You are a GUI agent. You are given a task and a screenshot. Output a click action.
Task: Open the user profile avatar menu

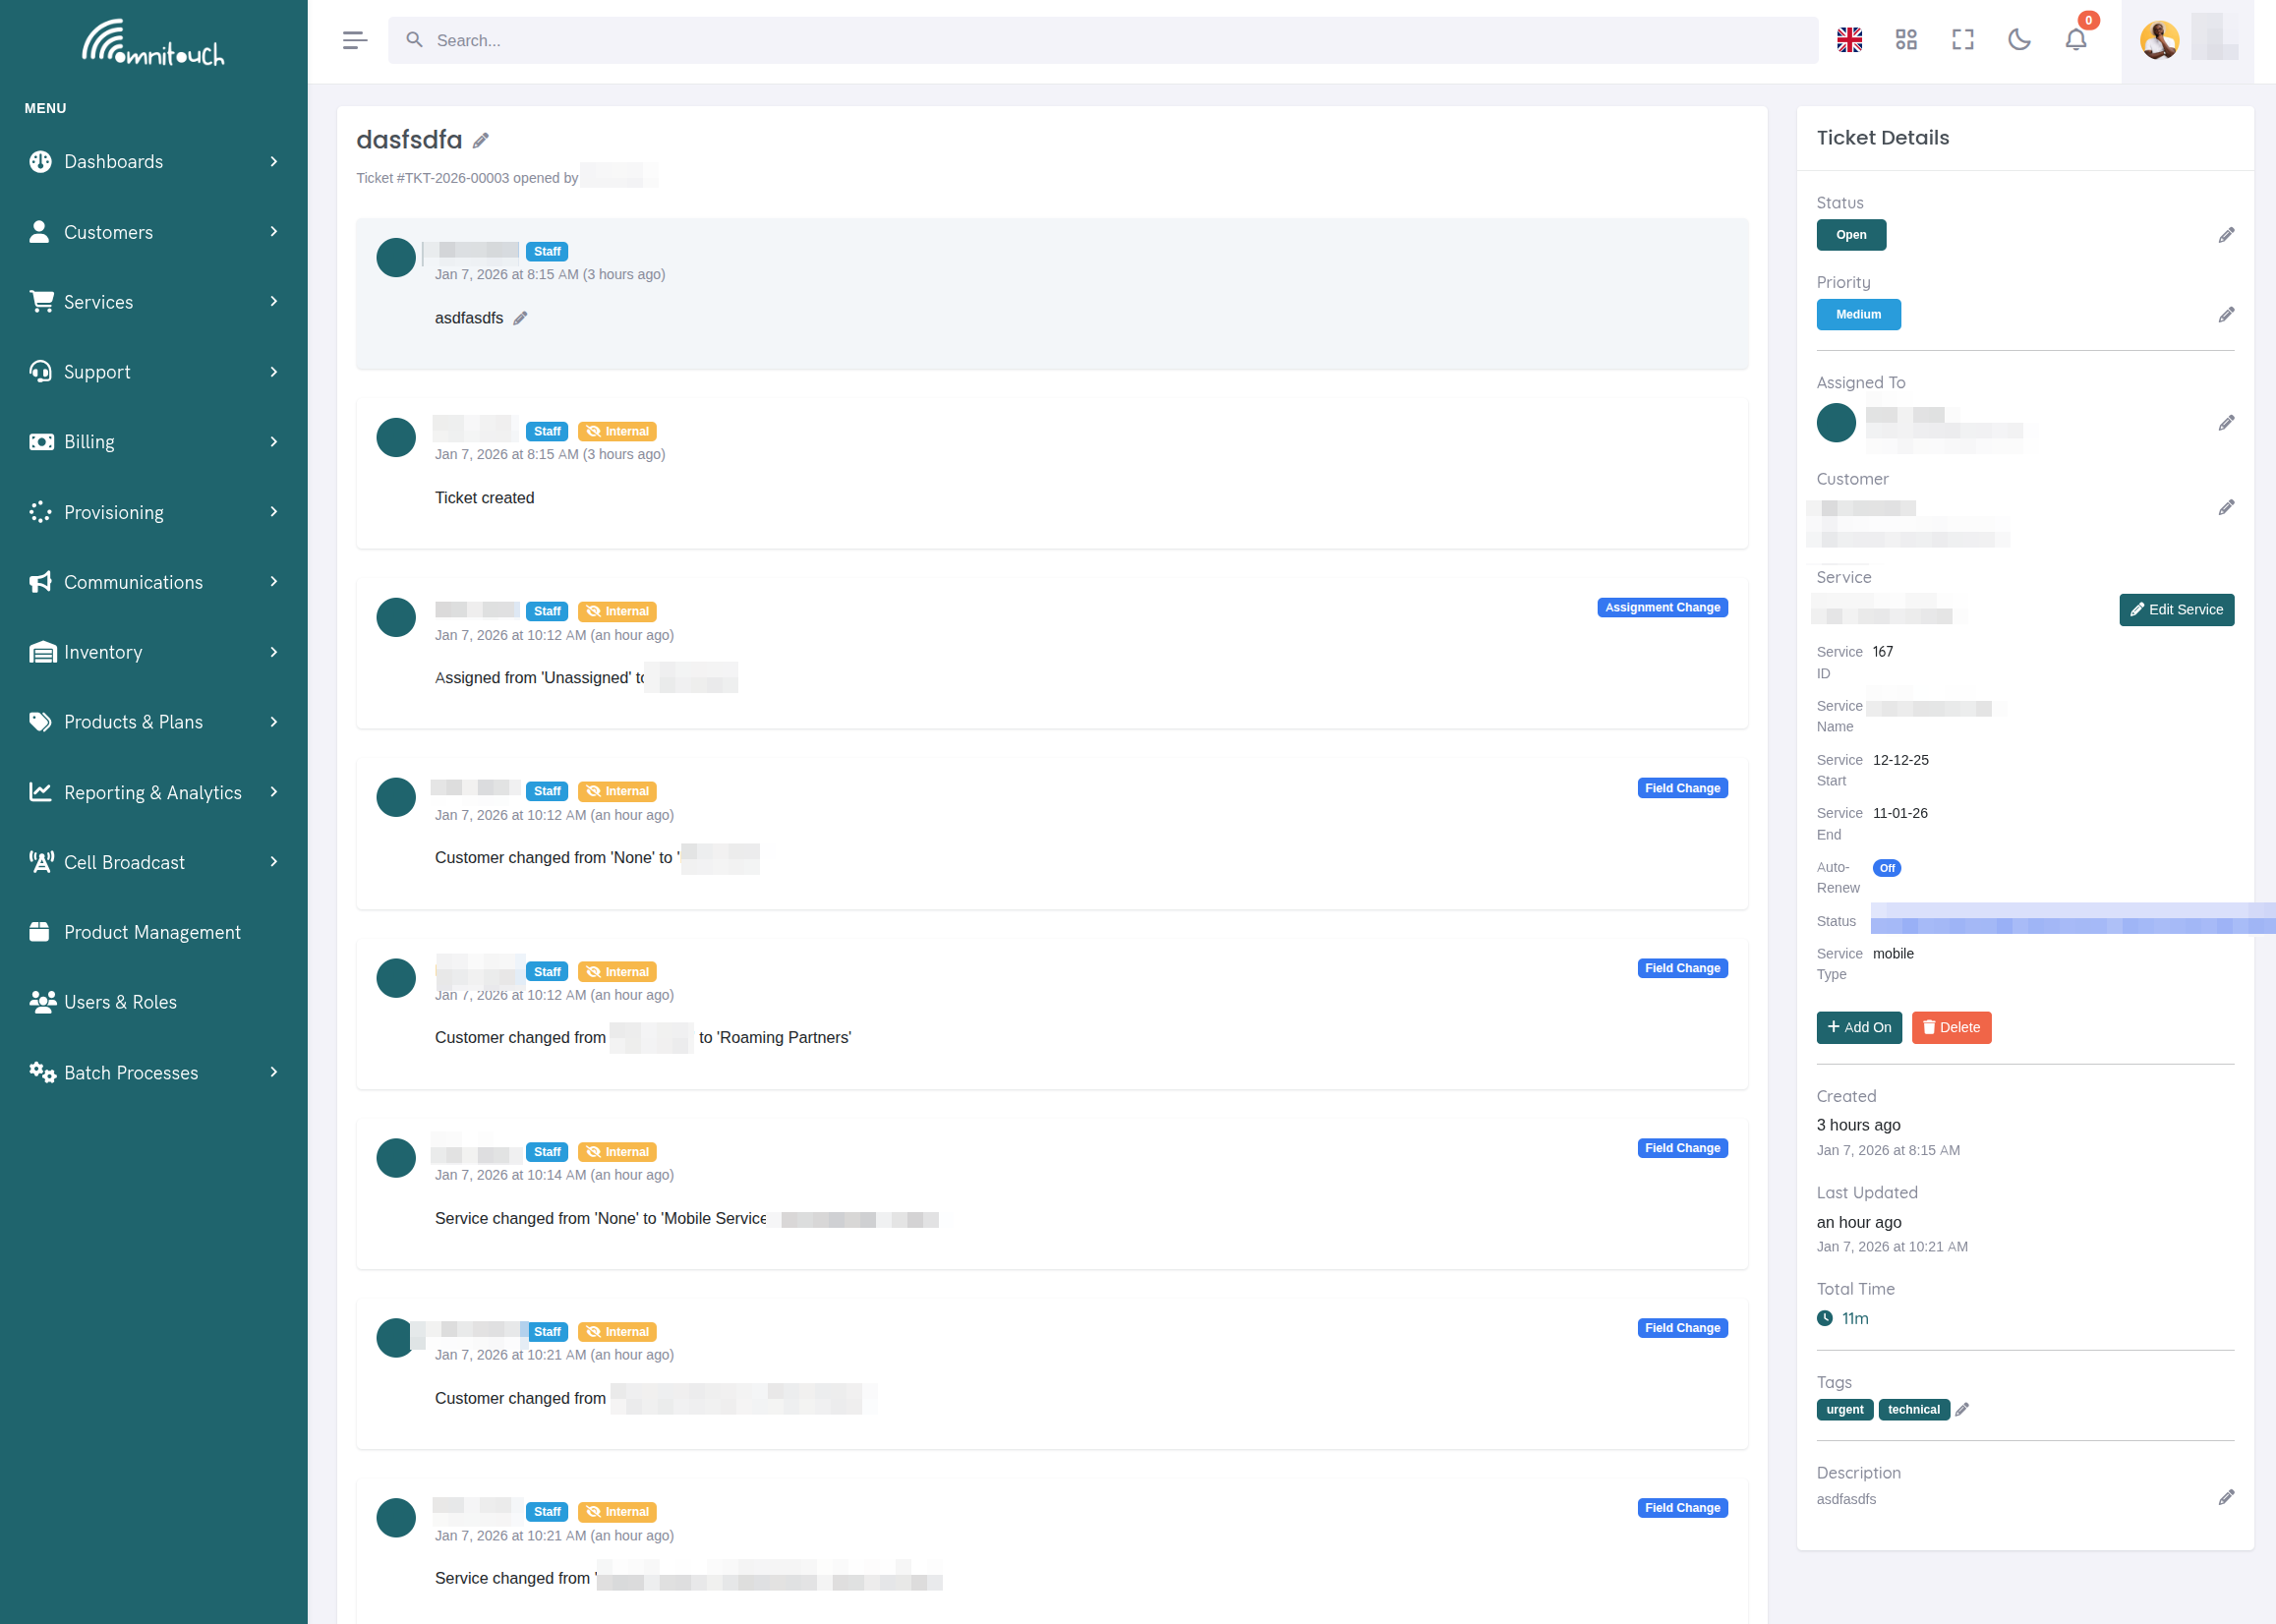pyautogui.click(x=2159, y=40)
